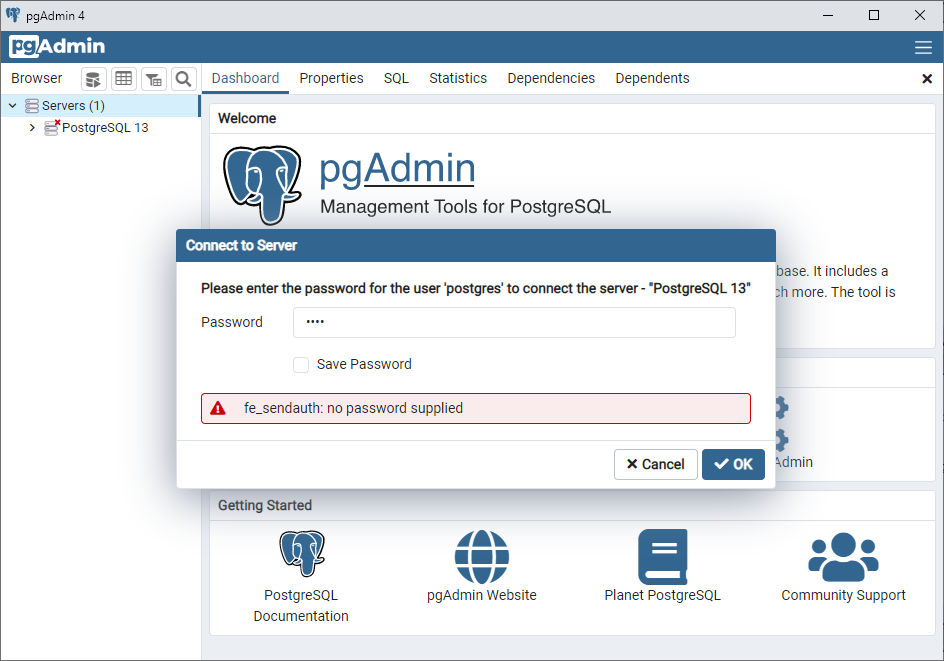The width and height of the screenshot is (944, 661).
Task: Click the Getting Started heading
Action: coord(265,506)
